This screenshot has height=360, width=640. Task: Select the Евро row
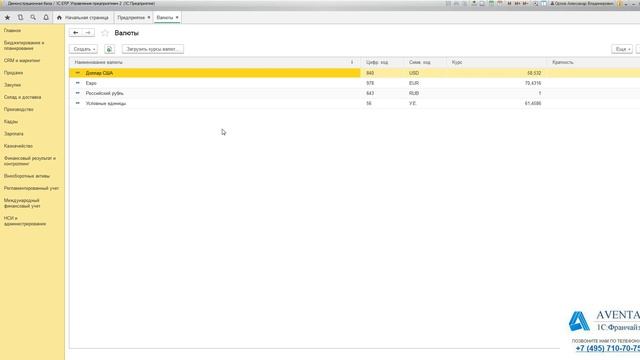click(354, 83)
